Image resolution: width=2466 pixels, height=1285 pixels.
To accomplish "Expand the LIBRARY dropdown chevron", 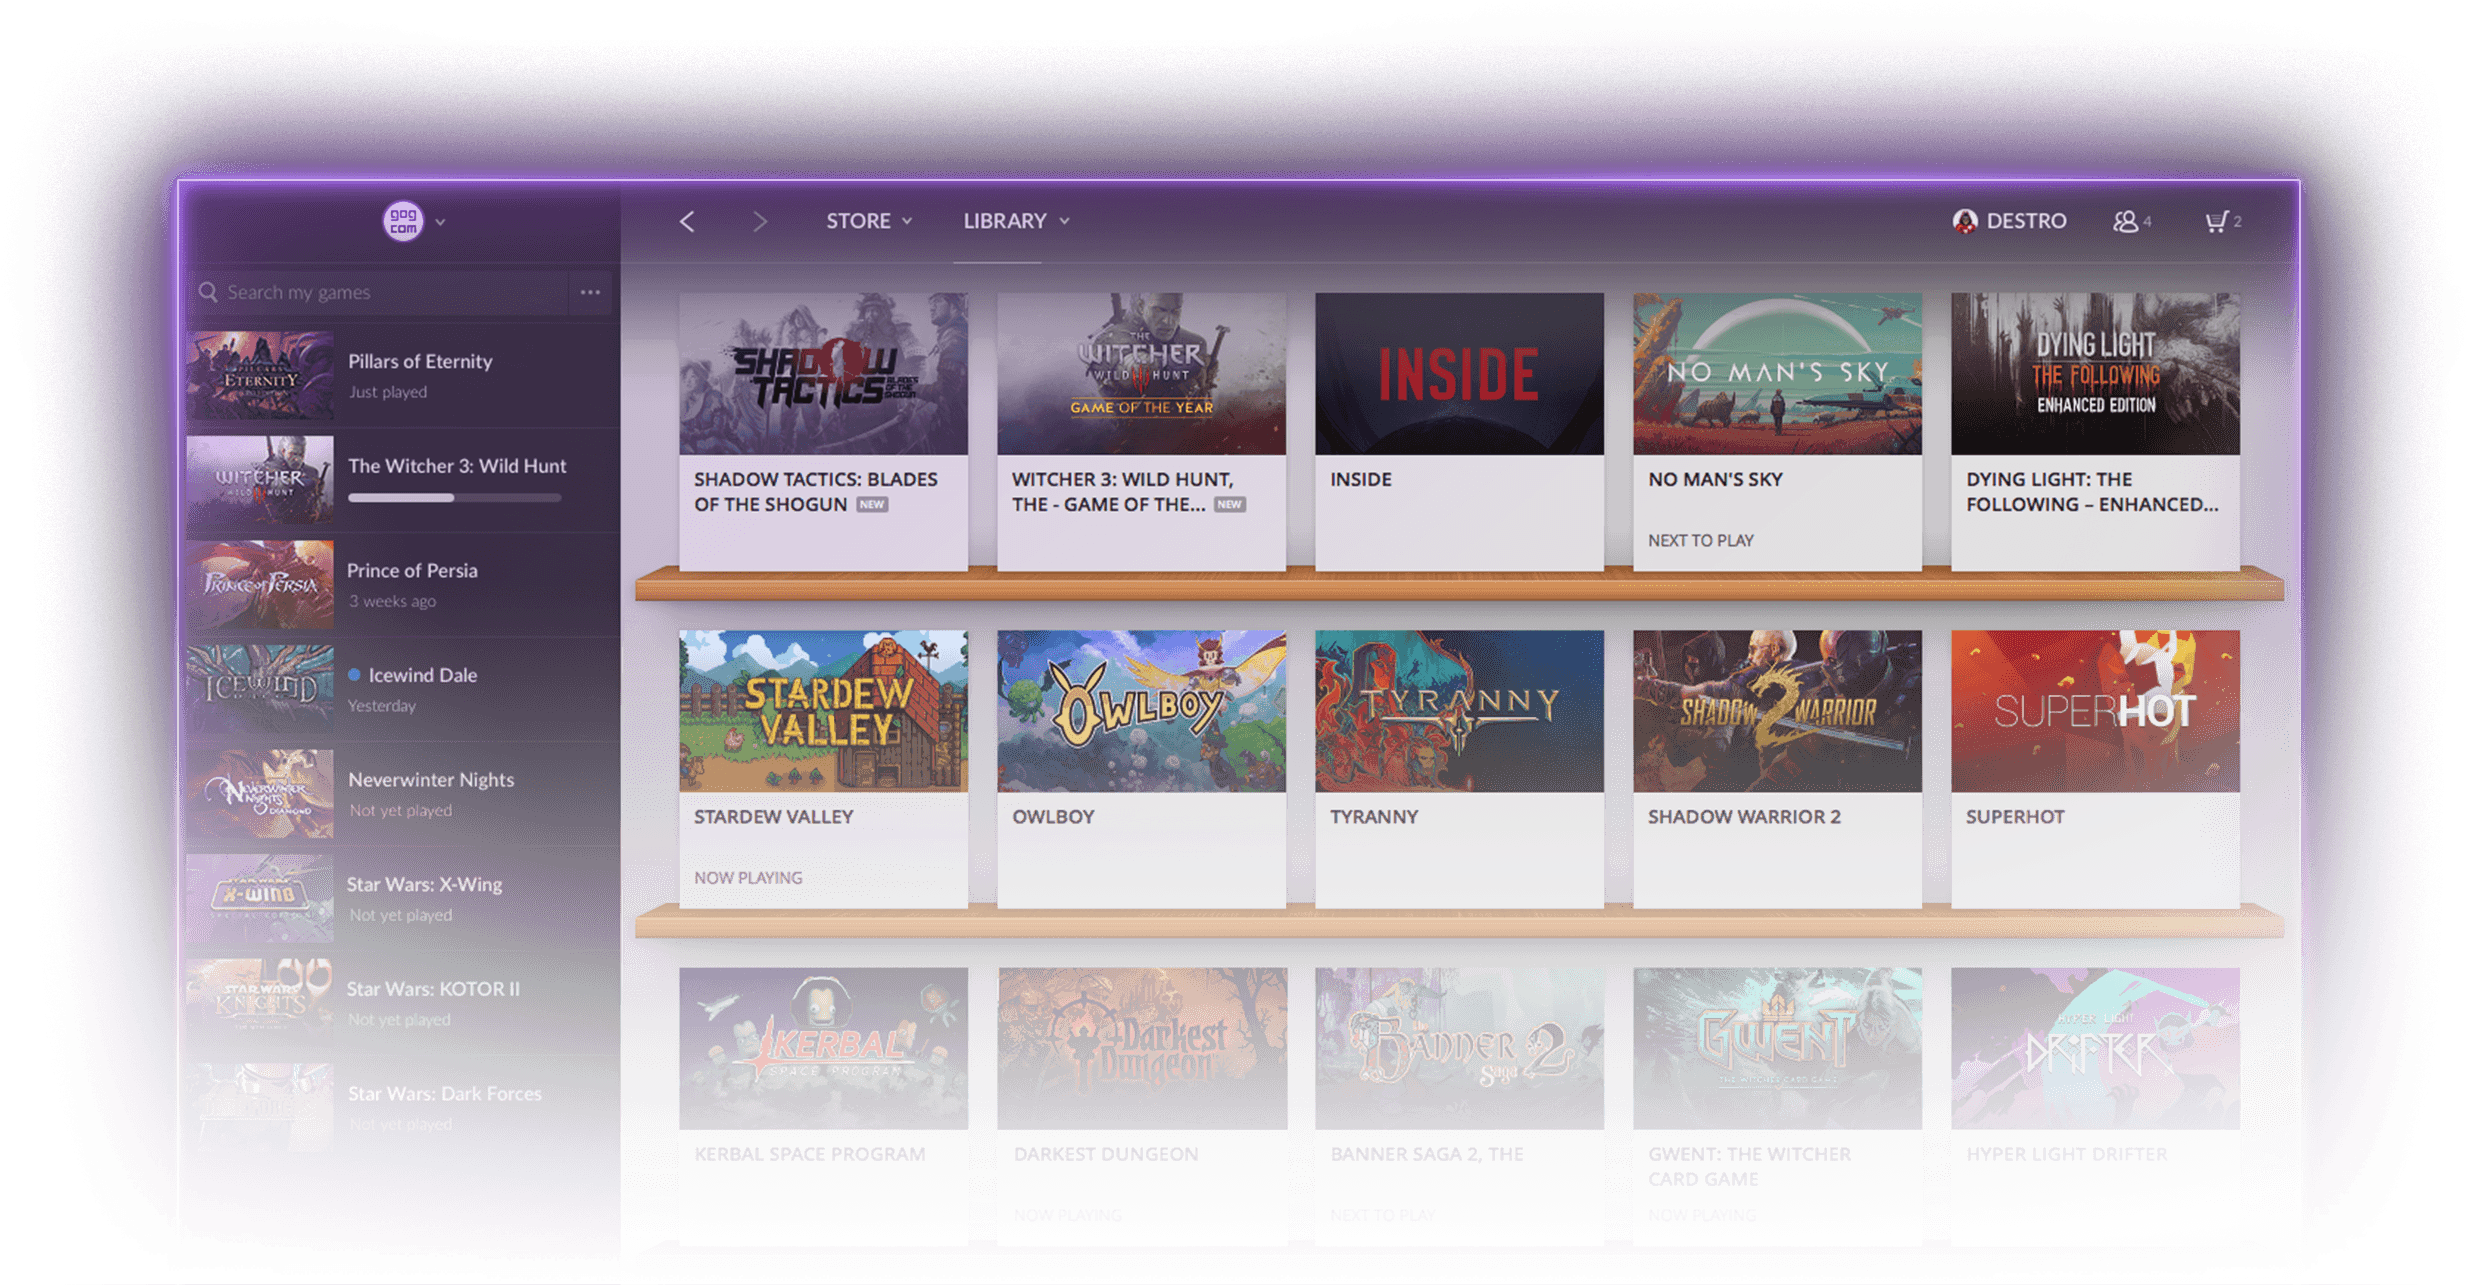I will click(1064, 221).
